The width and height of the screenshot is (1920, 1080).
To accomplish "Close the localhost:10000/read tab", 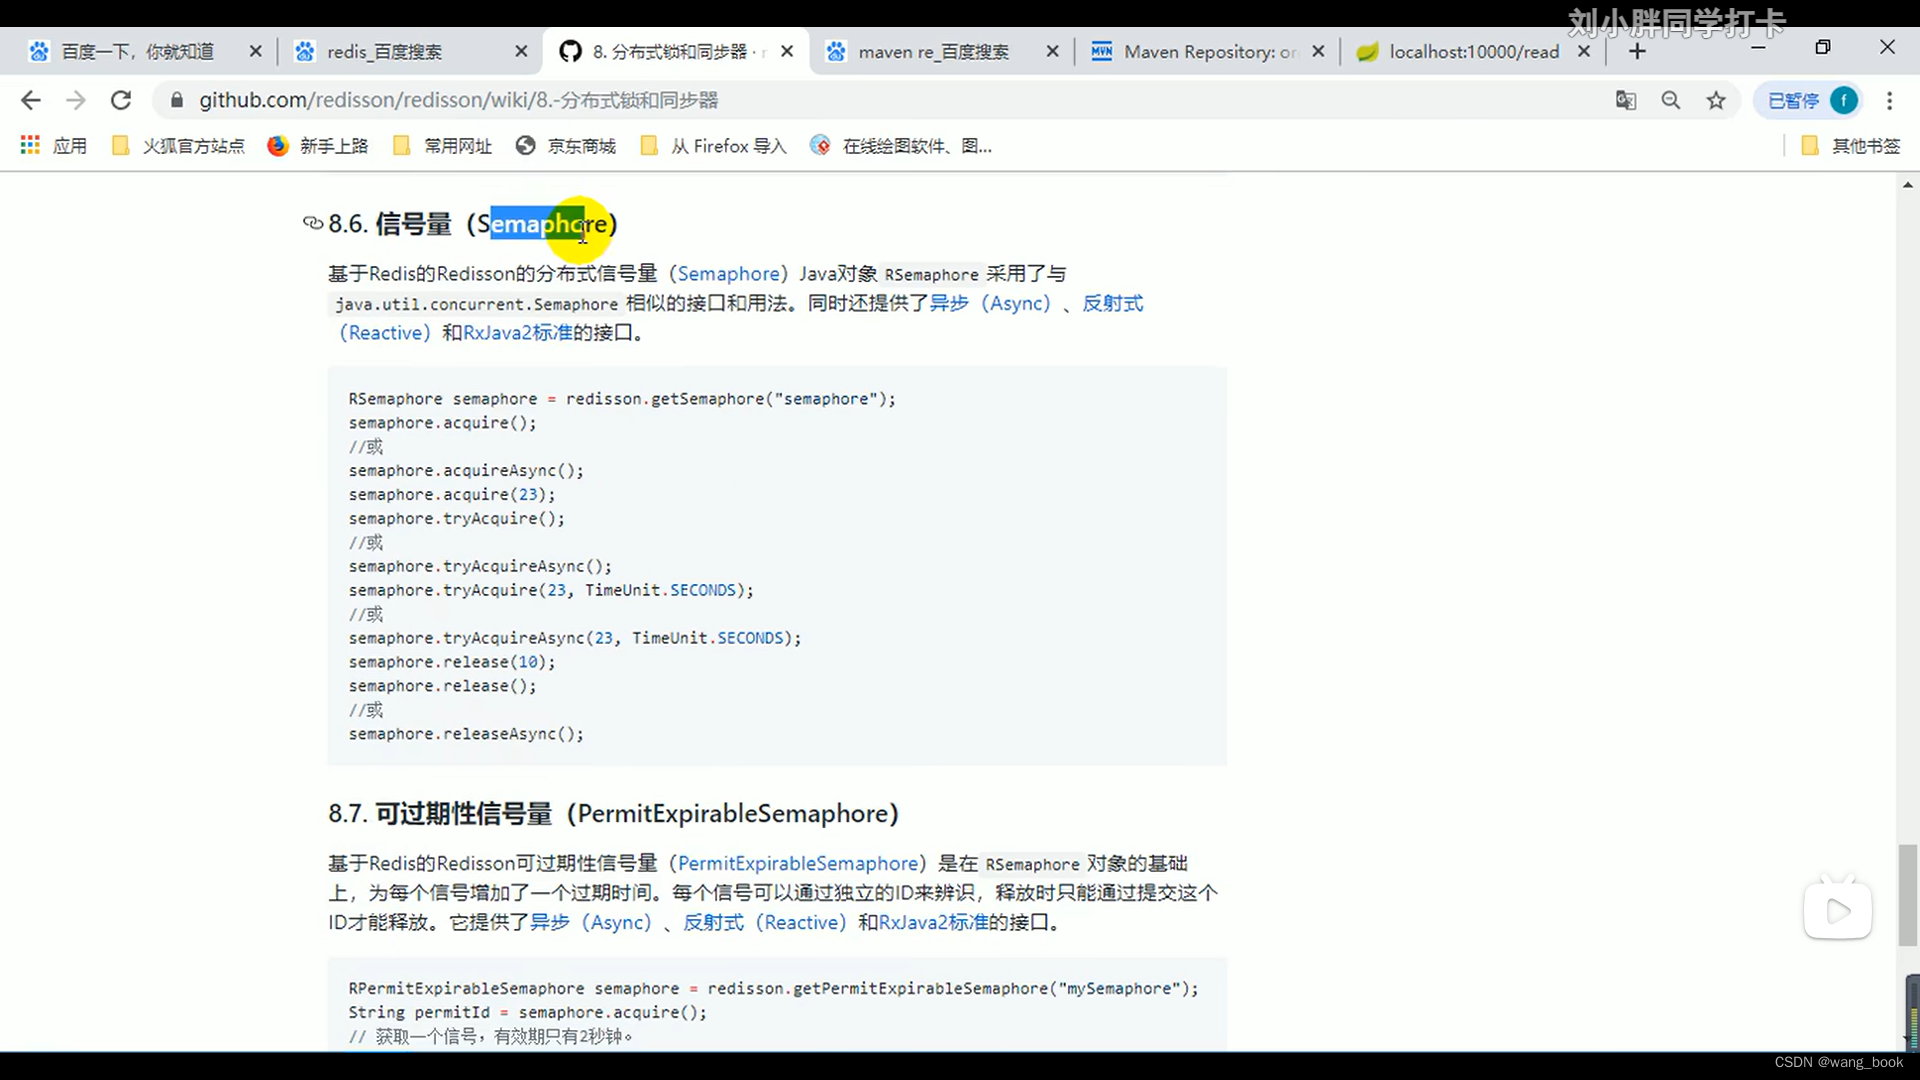I will pos(1584,51).
